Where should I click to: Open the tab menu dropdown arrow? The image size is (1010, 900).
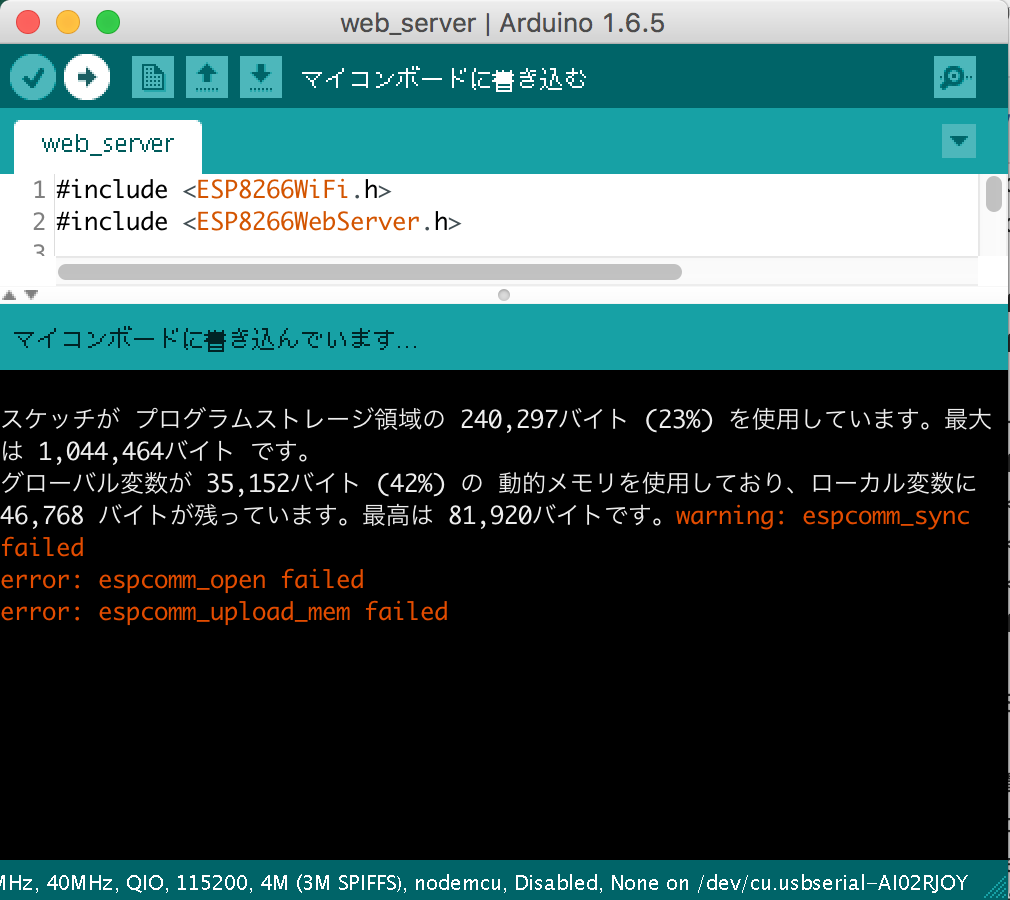(x=958, y=141)
